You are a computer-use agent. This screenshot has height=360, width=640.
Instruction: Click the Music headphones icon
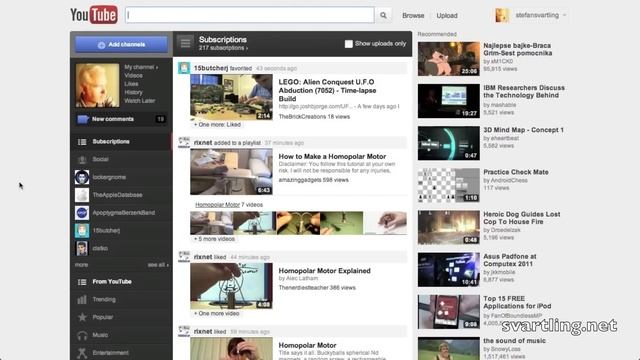pos(82,335)
